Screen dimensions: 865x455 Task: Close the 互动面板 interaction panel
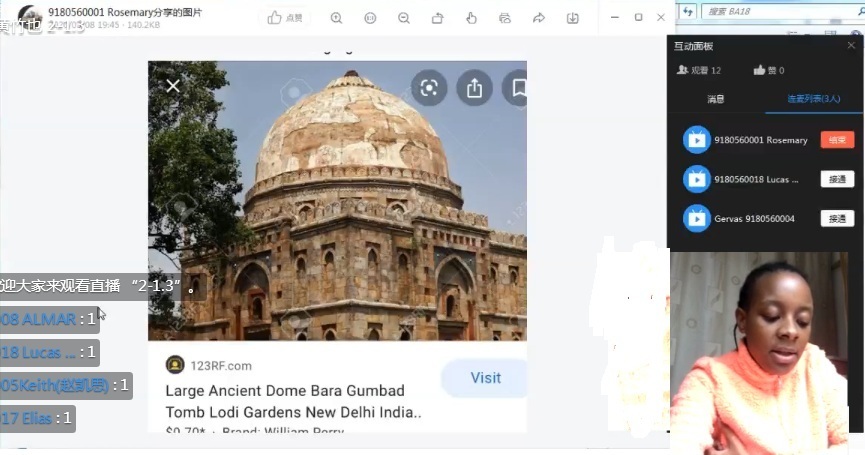point(852,46)
